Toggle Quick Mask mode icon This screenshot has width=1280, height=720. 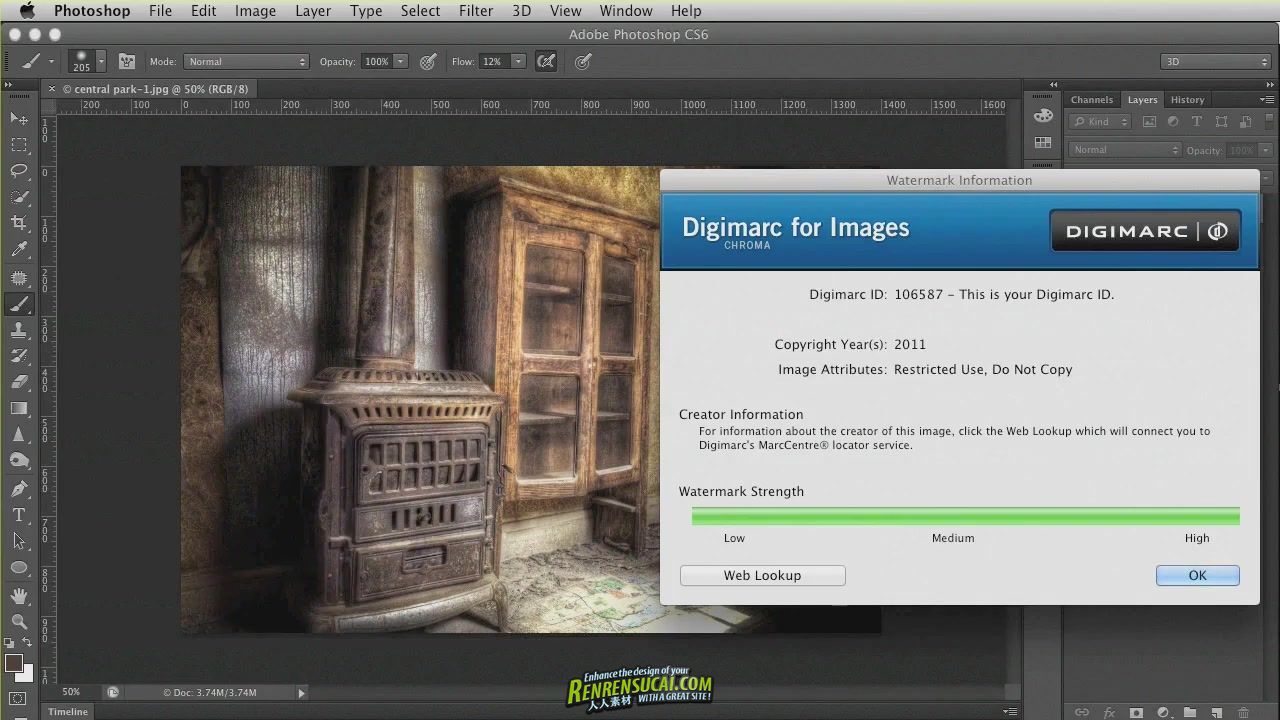(x=18, y=698)
